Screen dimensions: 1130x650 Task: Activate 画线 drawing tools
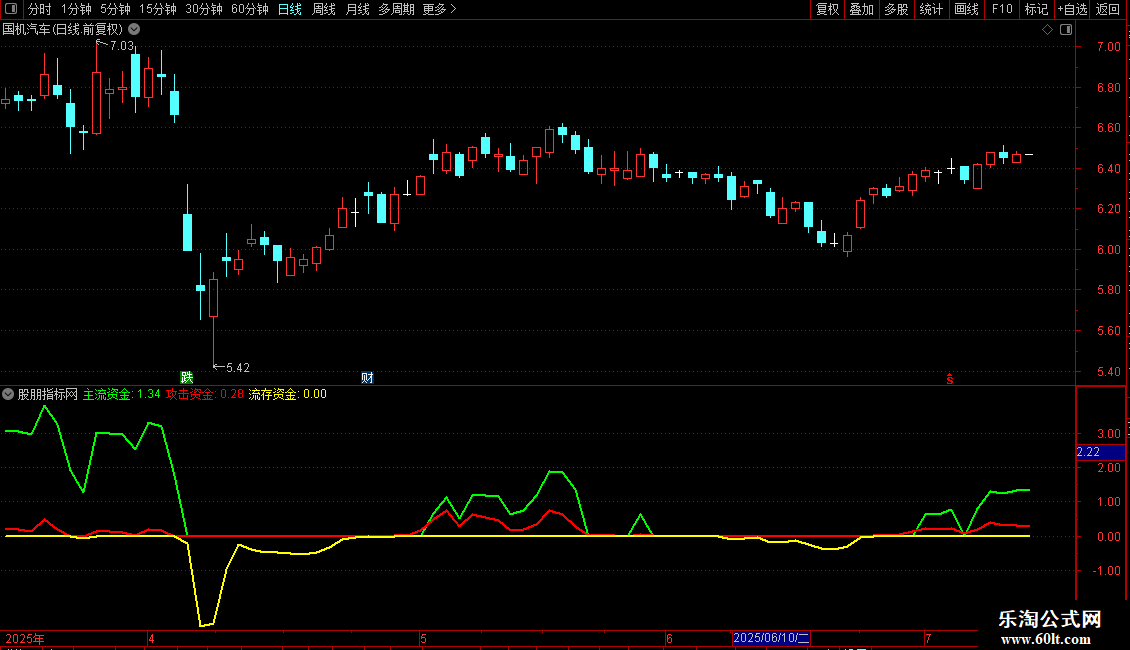(x=966, y=9)
